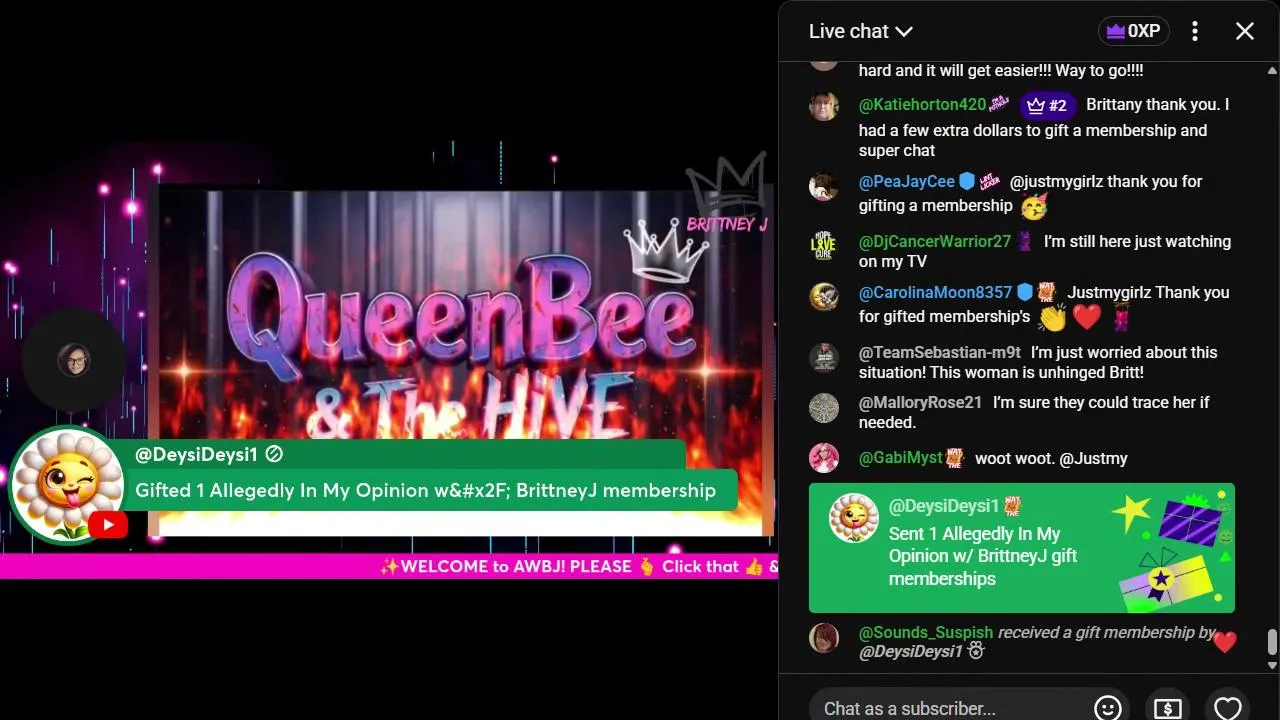
Task: Open @PeaJayCee's avatar in chat
Action: coord(824,187)
